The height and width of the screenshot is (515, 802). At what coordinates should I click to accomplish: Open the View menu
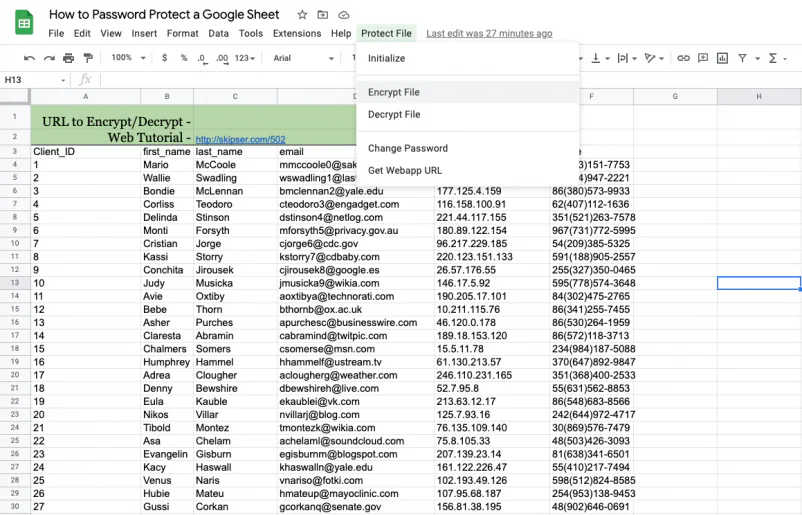pos(111,33)
